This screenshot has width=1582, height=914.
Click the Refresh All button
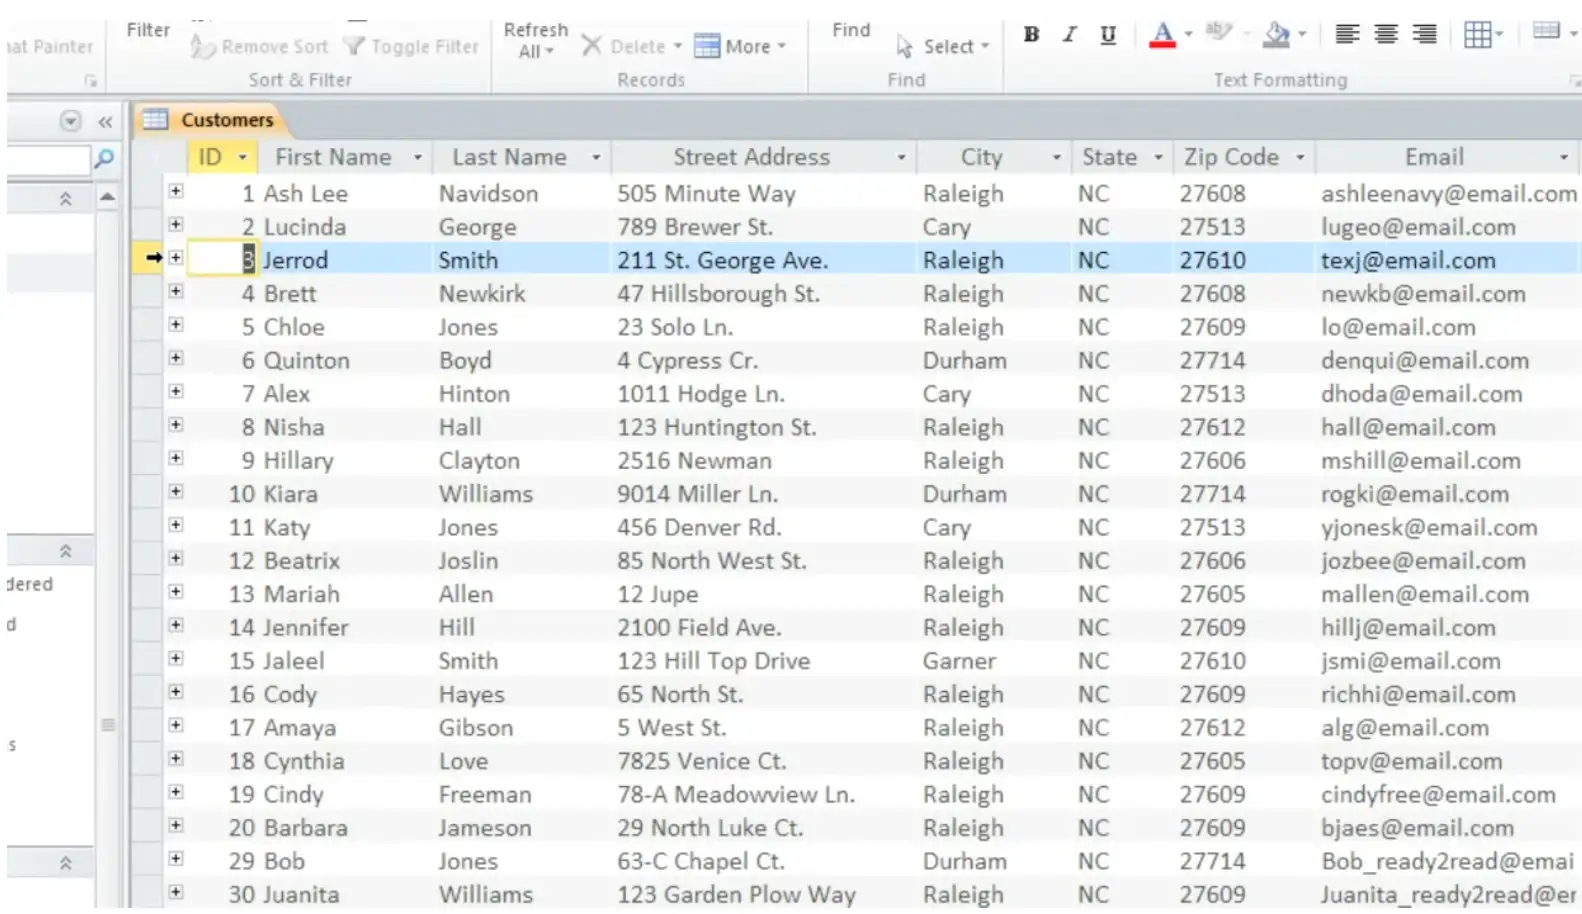pos(535,40)
